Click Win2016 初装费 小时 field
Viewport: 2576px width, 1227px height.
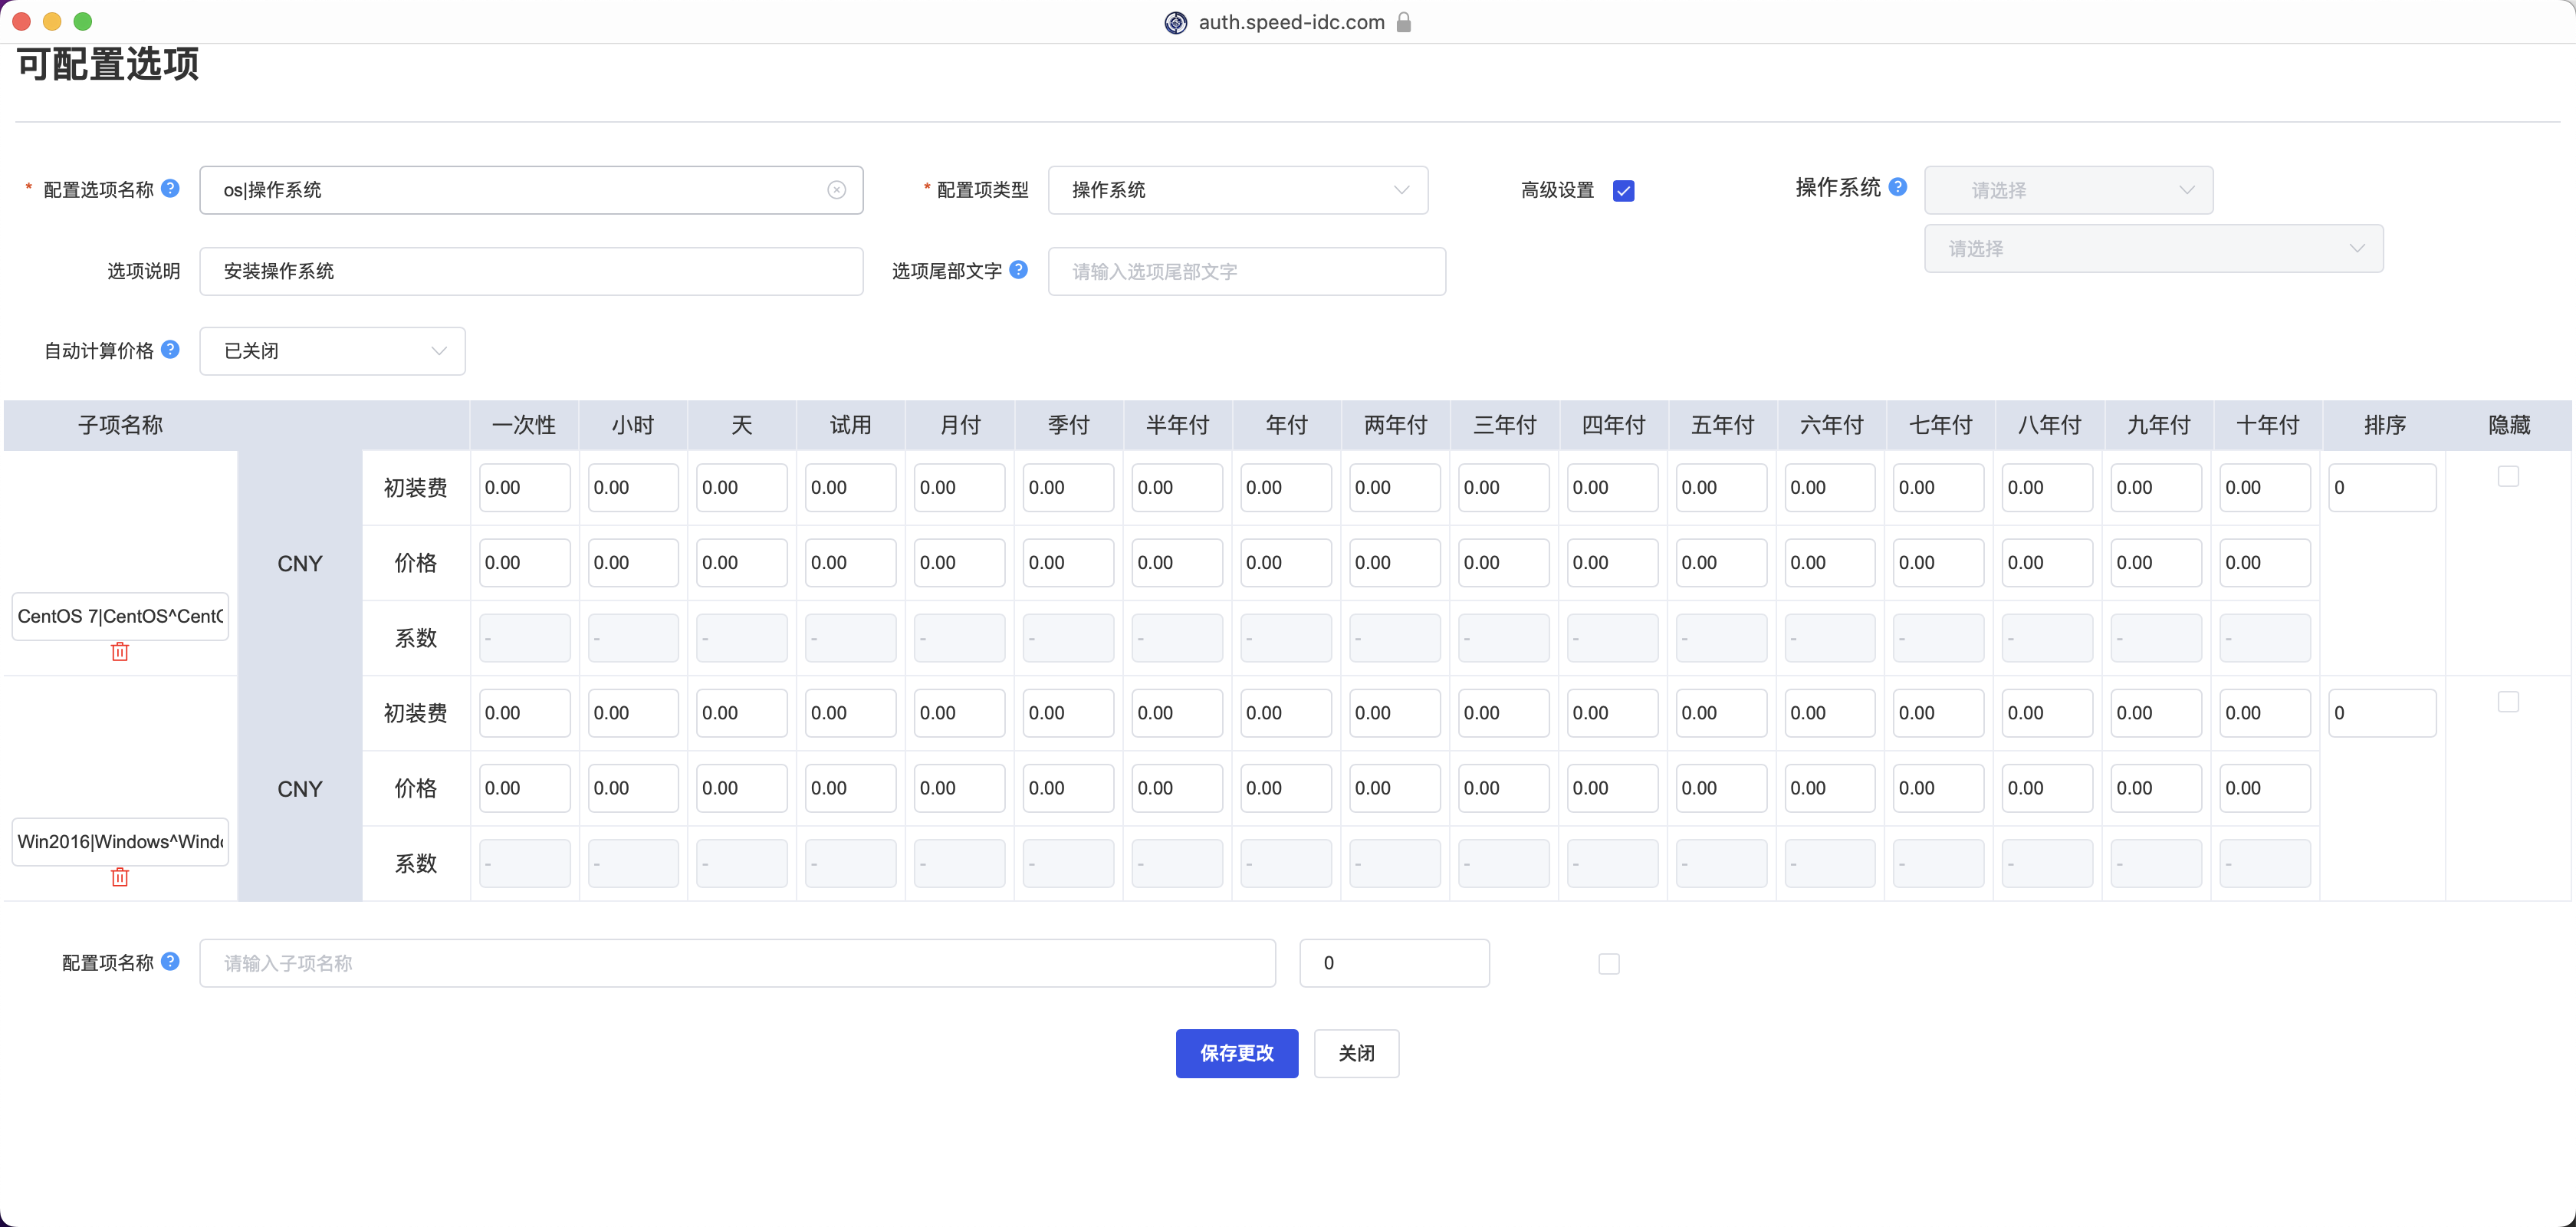(633, 713)
